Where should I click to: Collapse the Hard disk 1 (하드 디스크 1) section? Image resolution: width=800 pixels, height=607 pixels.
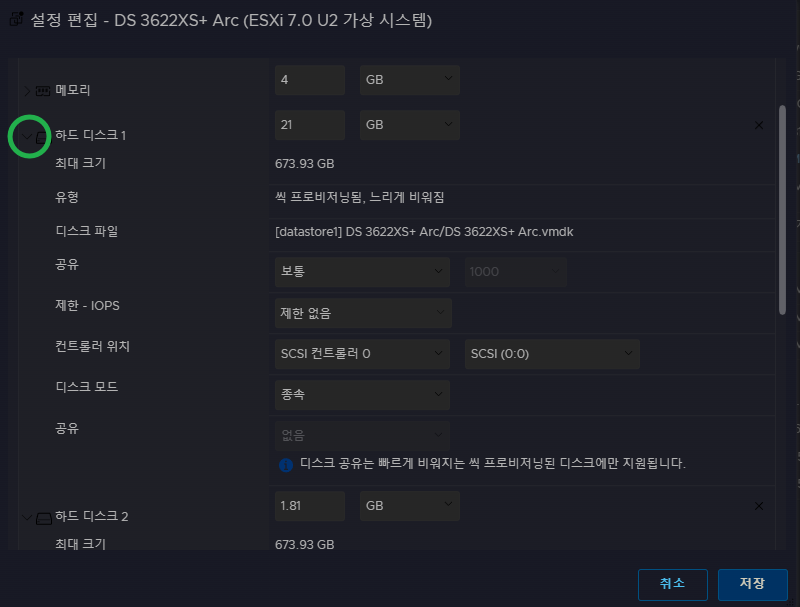tap(27, 136)
